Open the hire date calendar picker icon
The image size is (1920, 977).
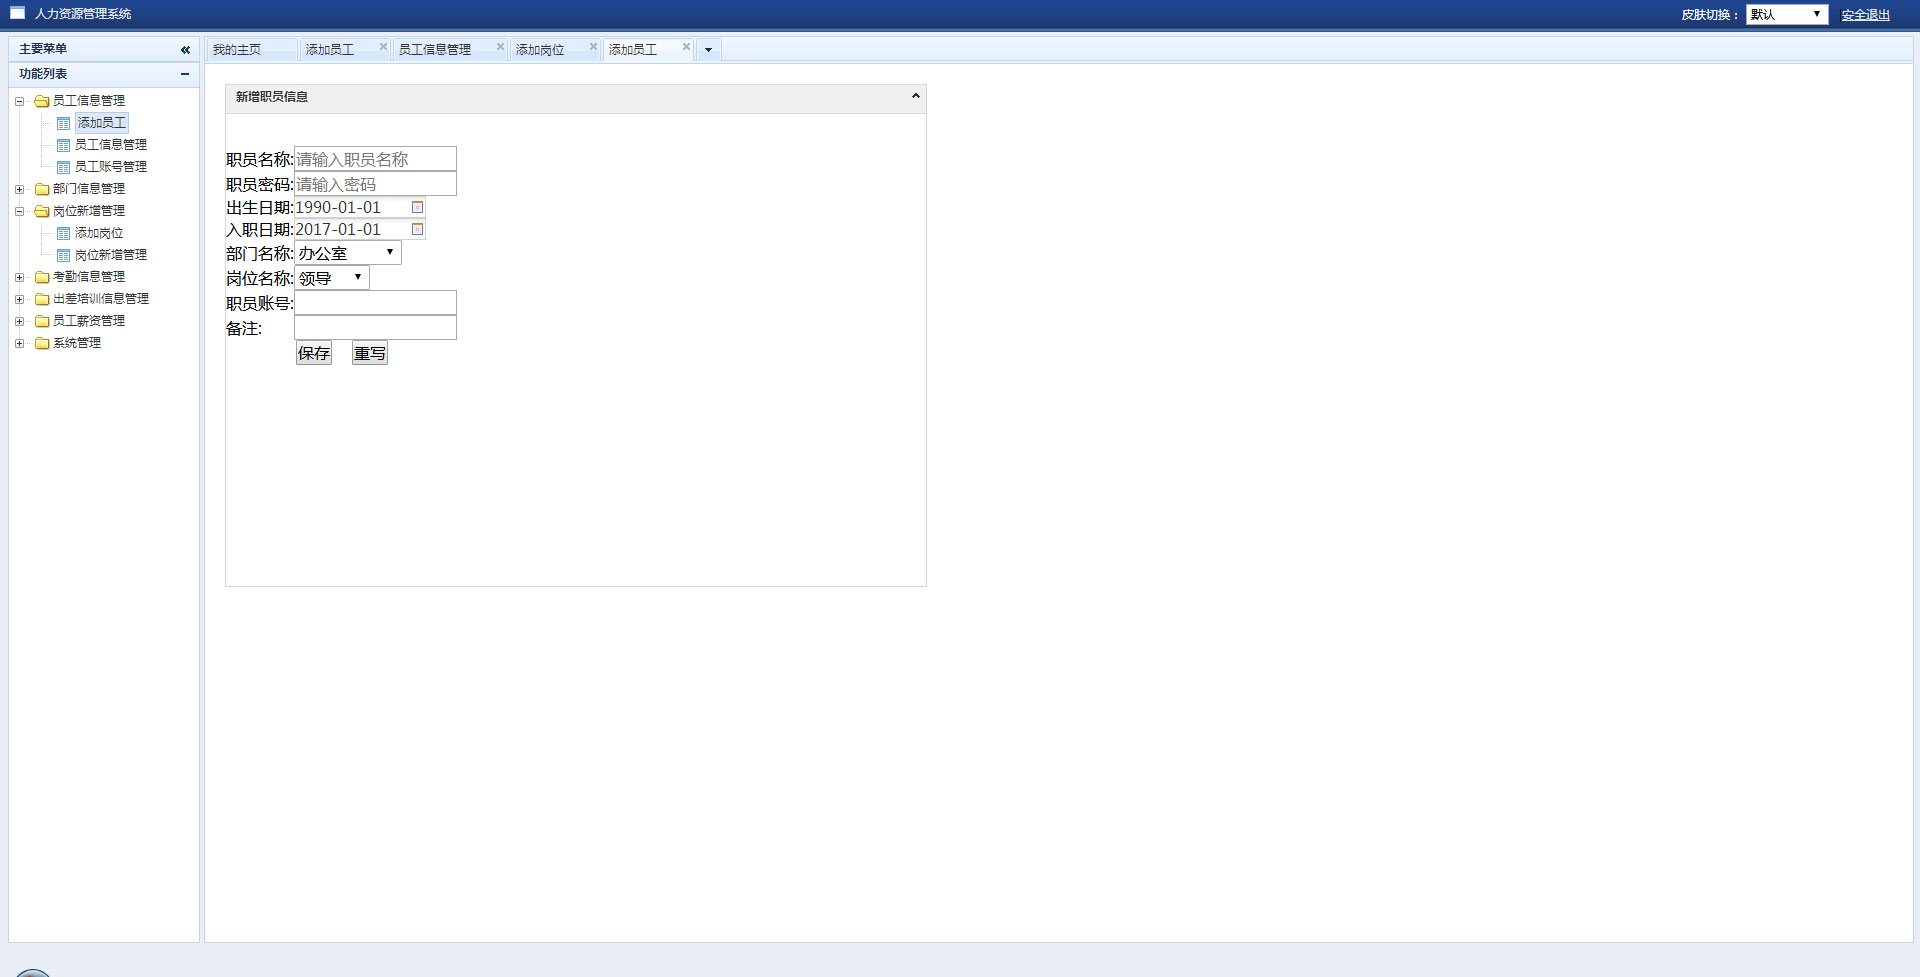pyautogui.click(x=418, y=229)
